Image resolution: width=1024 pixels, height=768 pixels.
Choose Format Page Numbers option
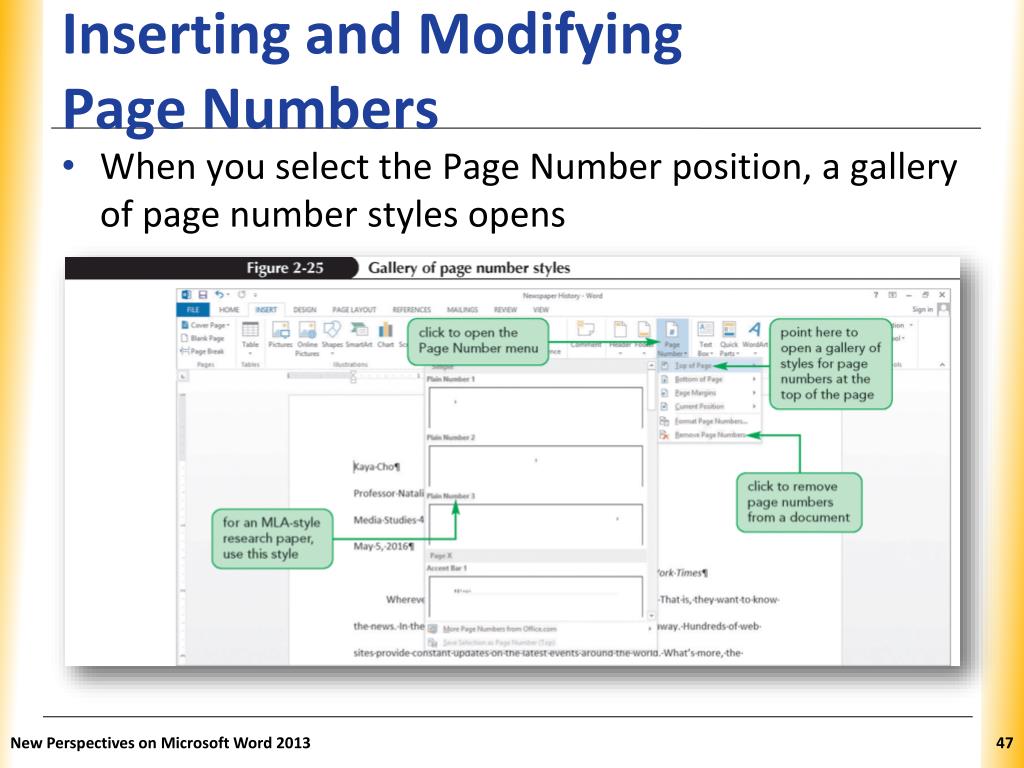click(x=708, y=421)
